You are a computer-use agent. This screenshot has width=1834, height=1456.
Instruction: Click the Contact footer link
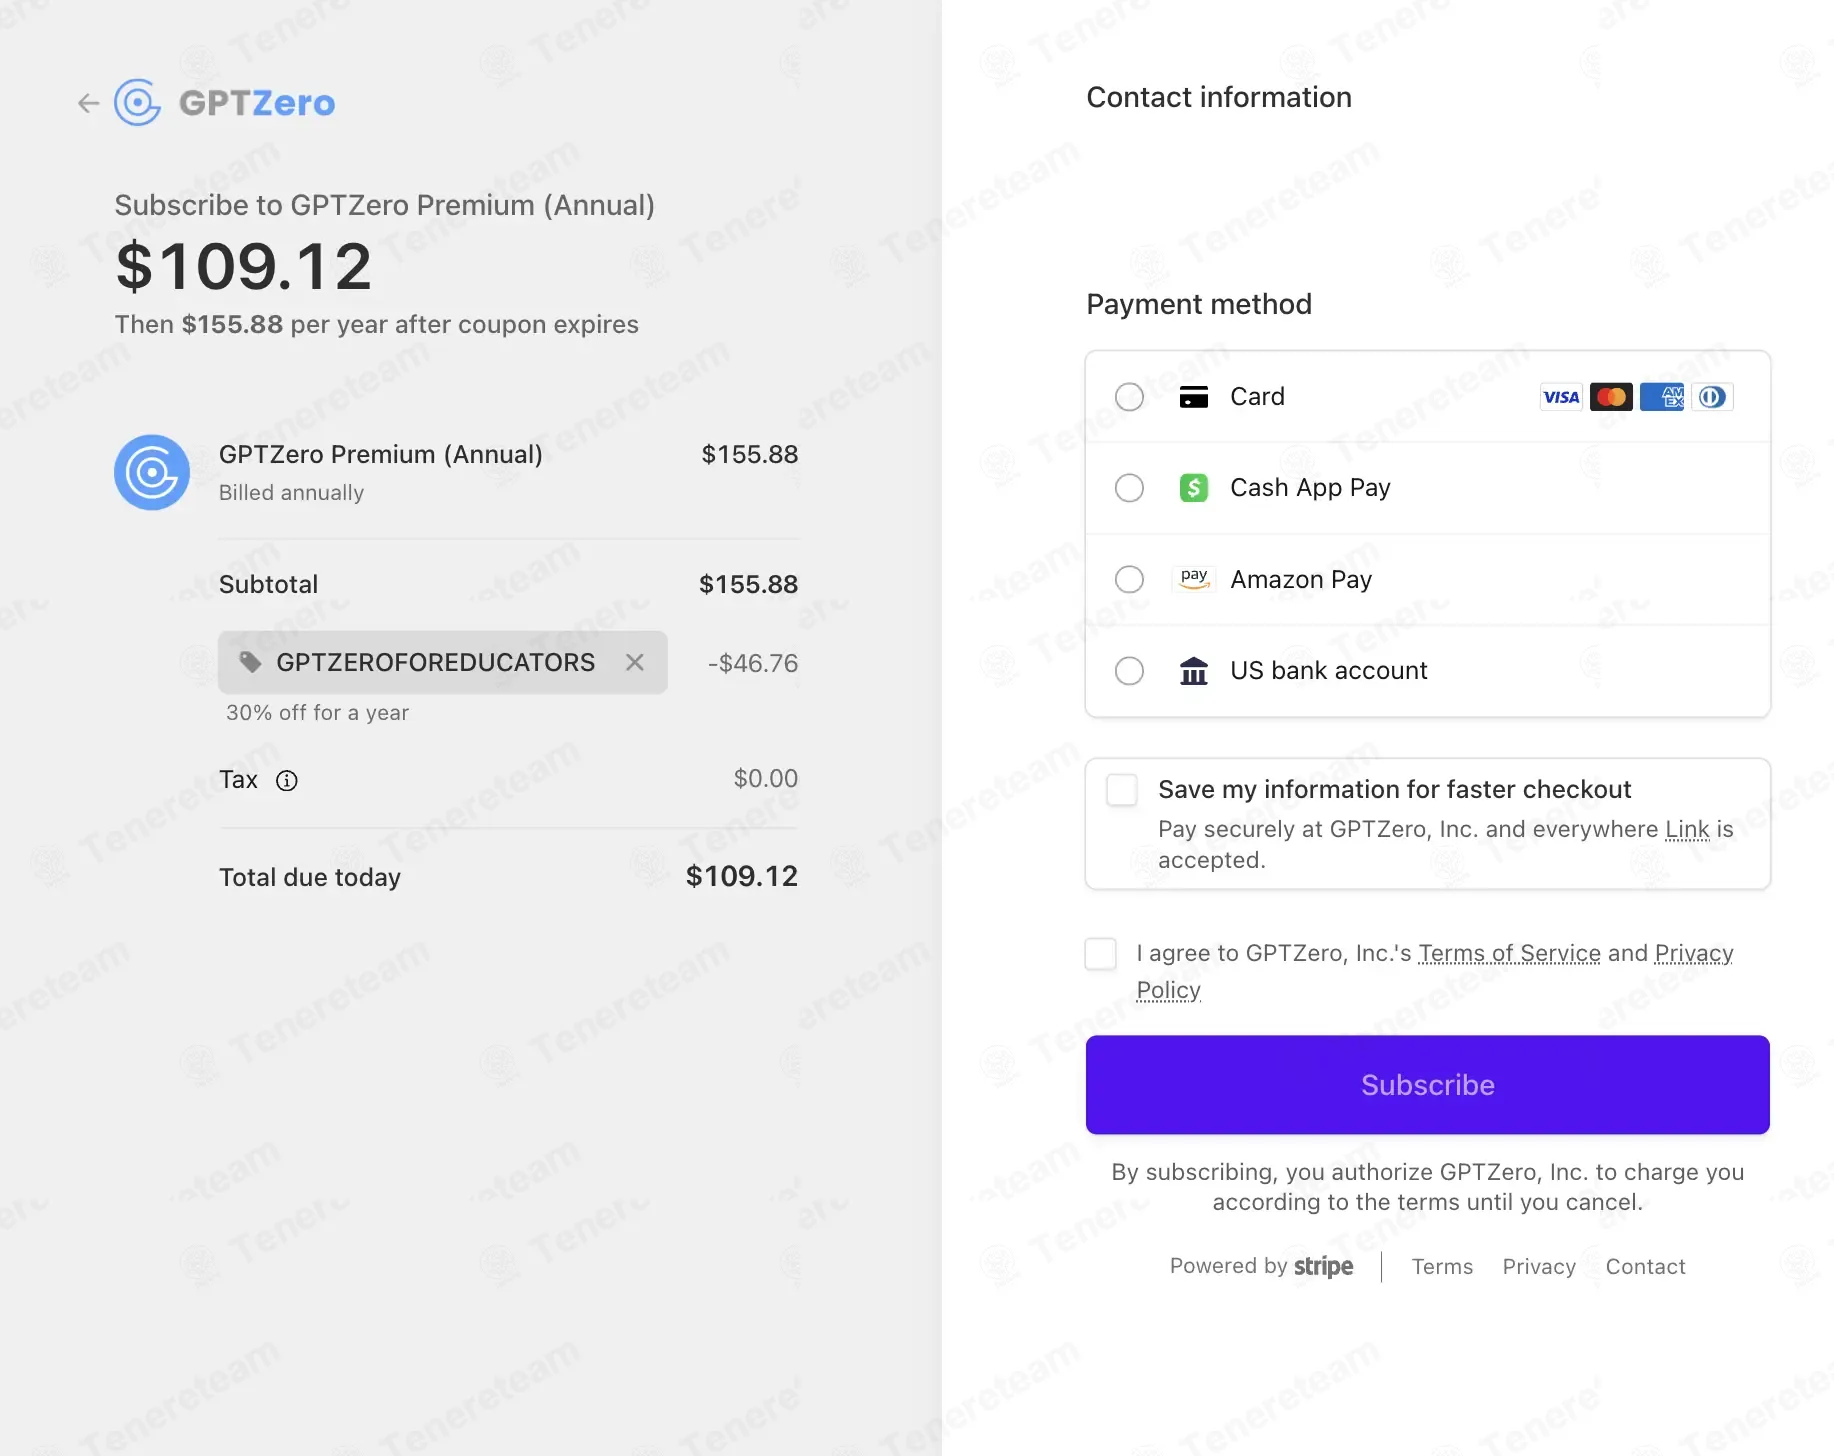pyautogui.click(x=1645, y=1267)
